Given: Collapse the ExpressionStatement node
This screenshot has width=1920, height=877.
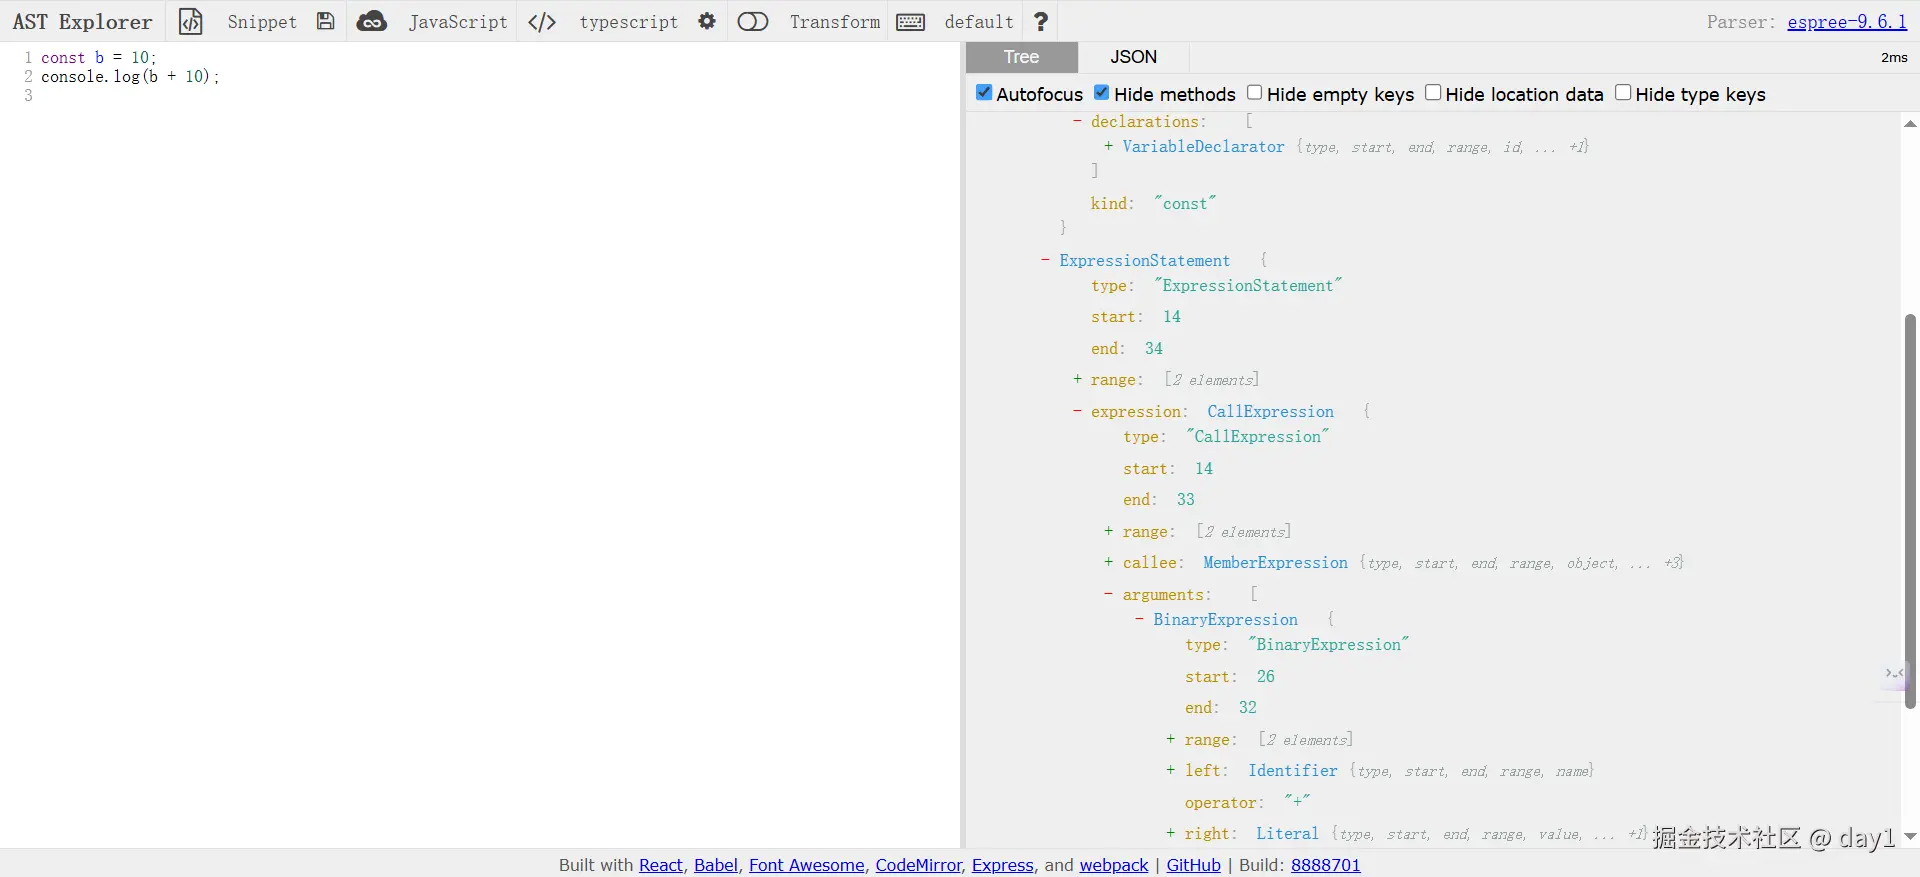Looking at the screenshot, I should 1045,260.
